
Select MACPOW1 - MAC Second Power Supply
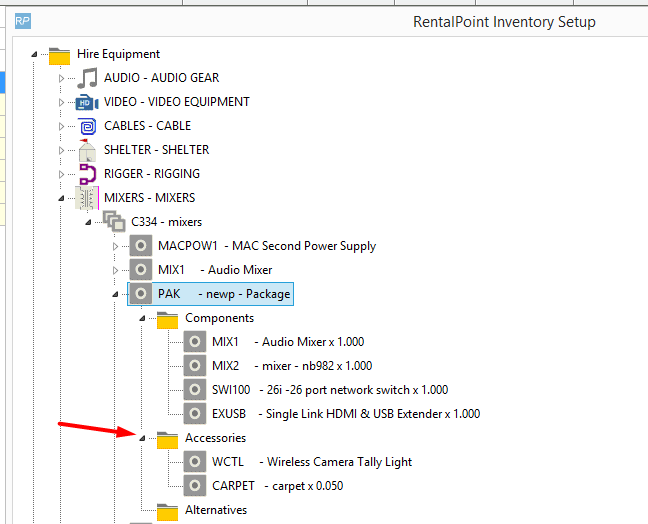pyautogui.click(x=267, y=246)
